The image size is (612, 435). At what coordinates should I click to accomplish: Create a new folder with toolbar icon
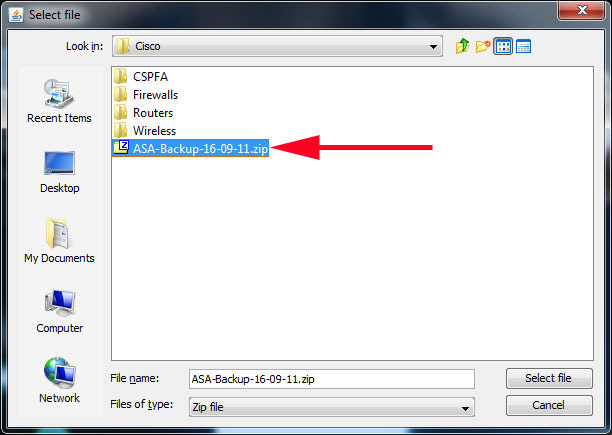[483, 46]
